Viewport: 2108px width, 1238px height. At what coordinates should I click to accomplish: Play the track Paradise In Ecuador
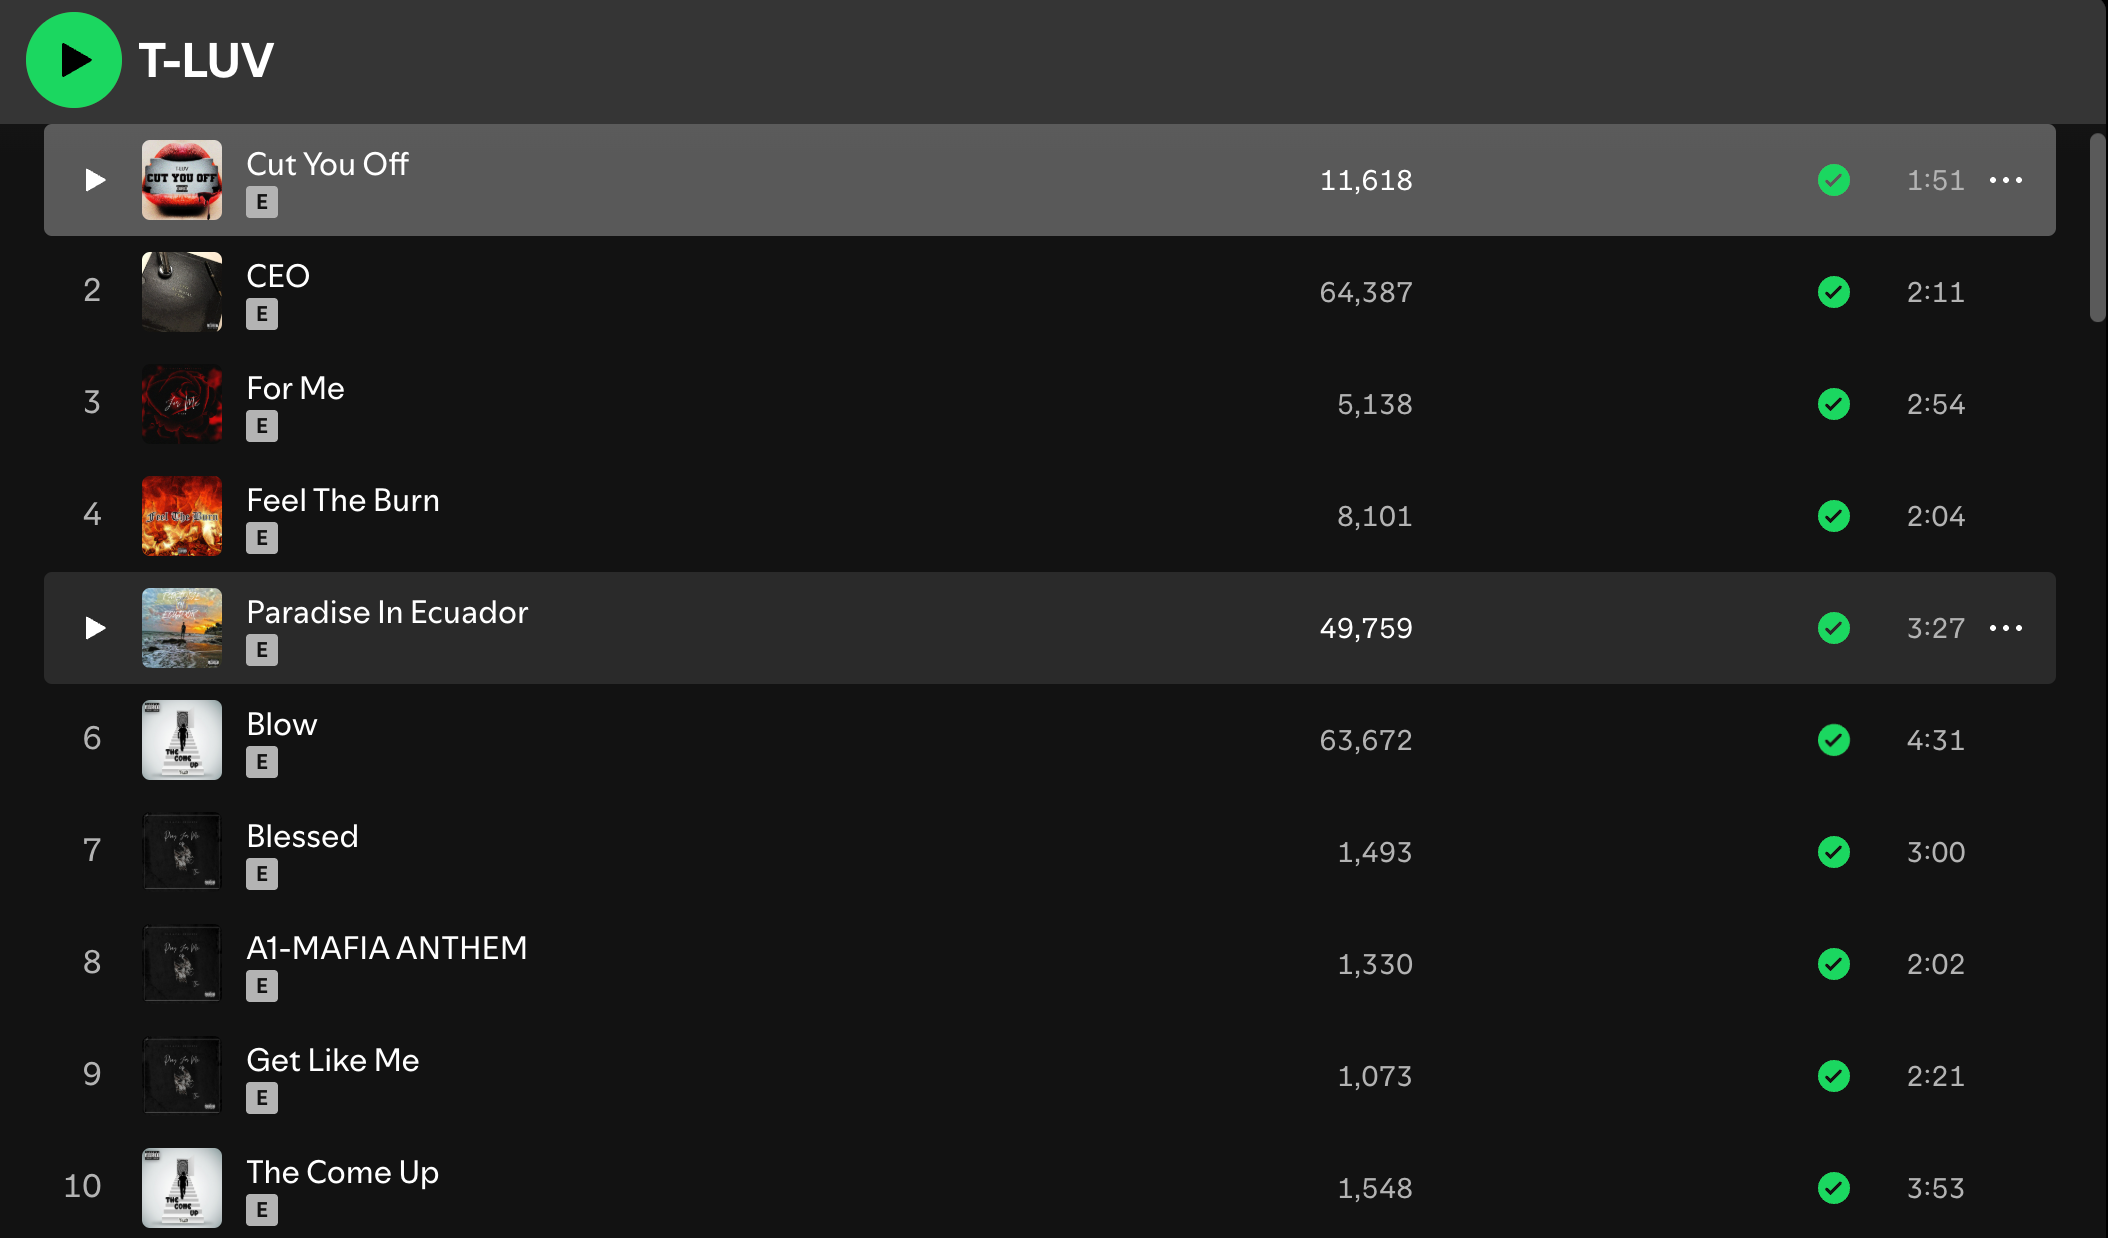(95, 628)
